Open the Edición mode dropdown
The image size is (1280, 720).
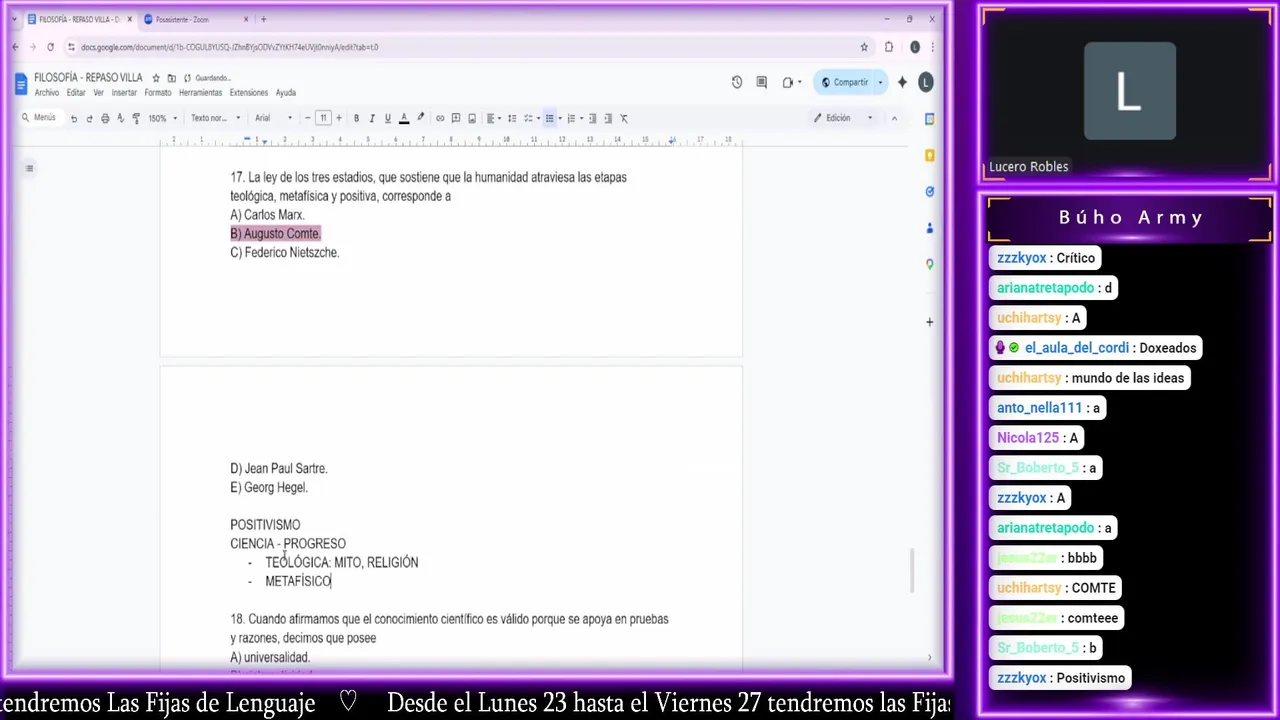843,118
